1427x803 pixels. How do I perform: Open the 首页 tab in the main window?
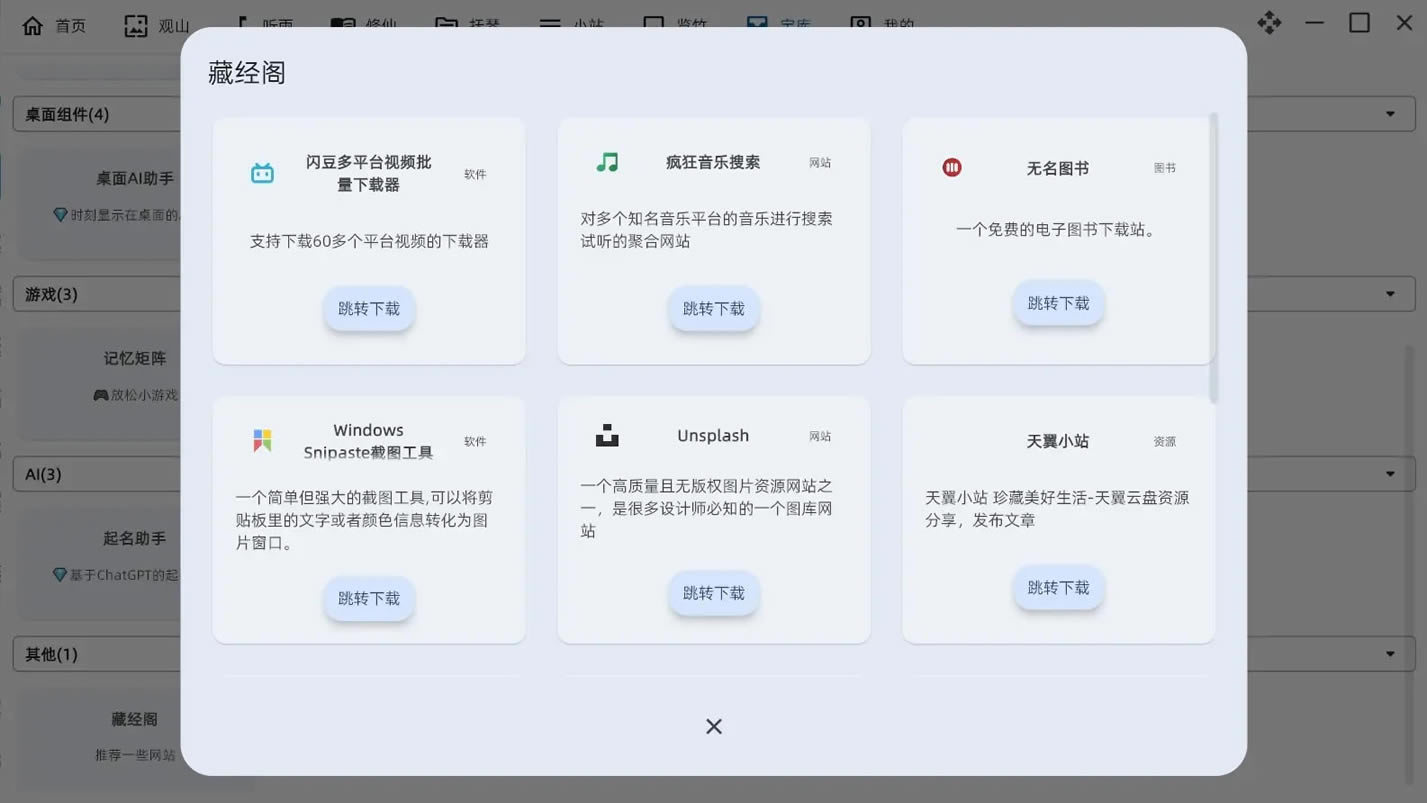[54, 26]
